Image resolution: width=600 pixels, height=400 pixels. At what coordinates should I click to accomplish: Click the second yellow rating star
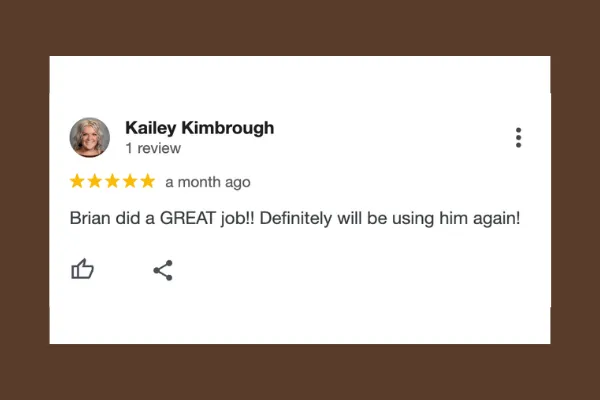pos(95,181)
